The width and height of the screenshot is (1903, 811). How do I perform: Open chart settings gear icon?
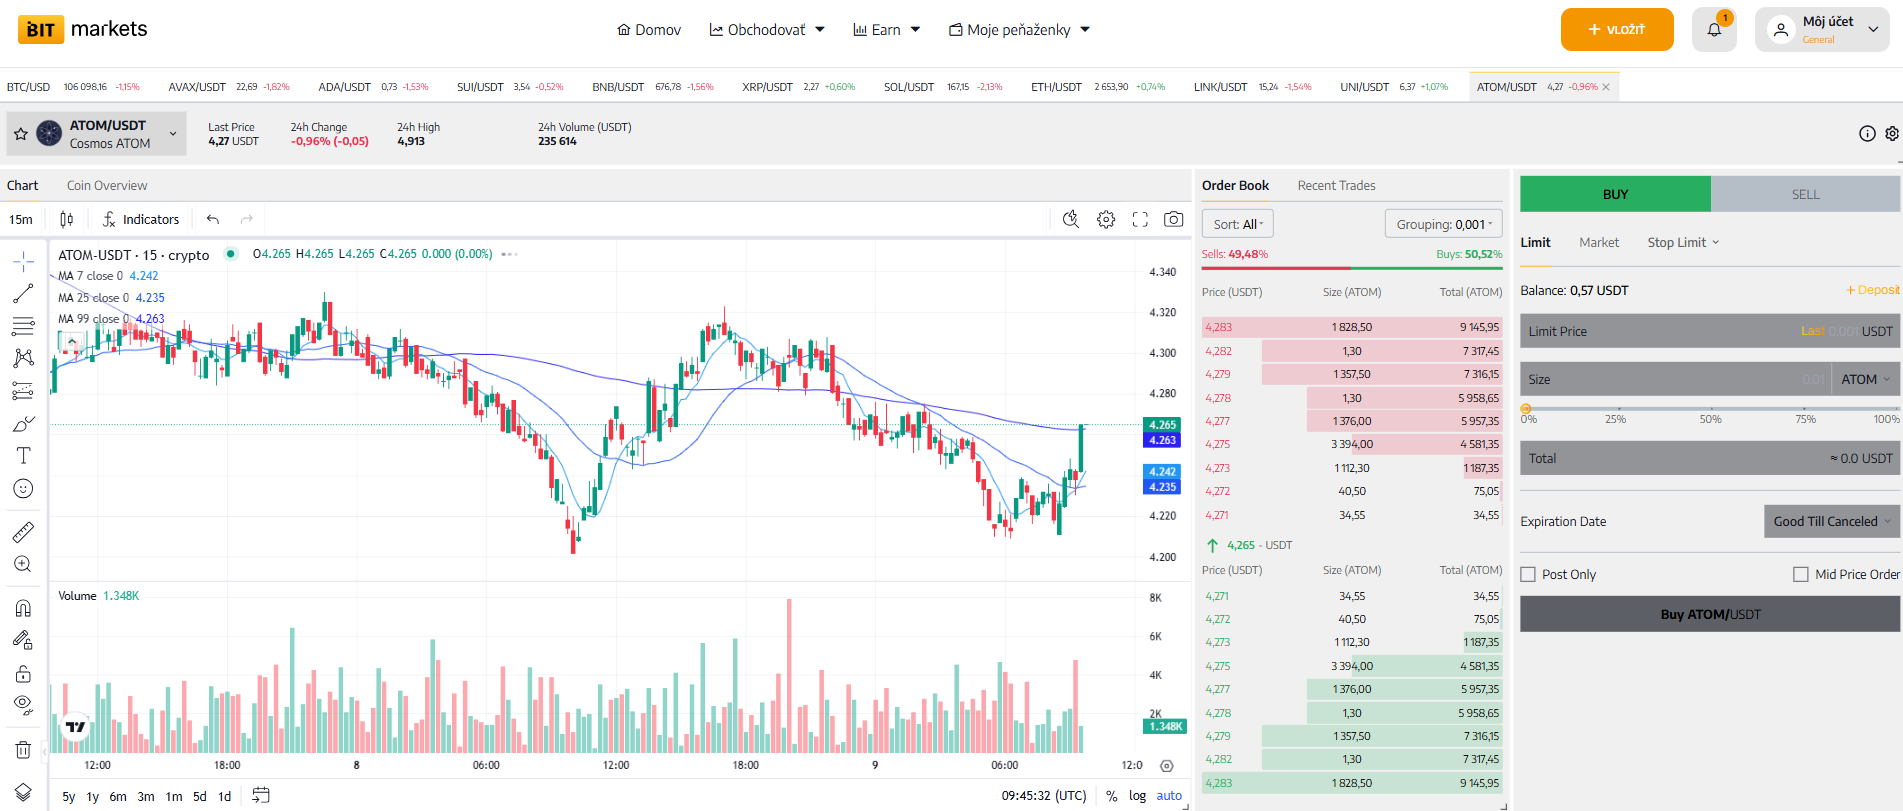(1106, 220)
